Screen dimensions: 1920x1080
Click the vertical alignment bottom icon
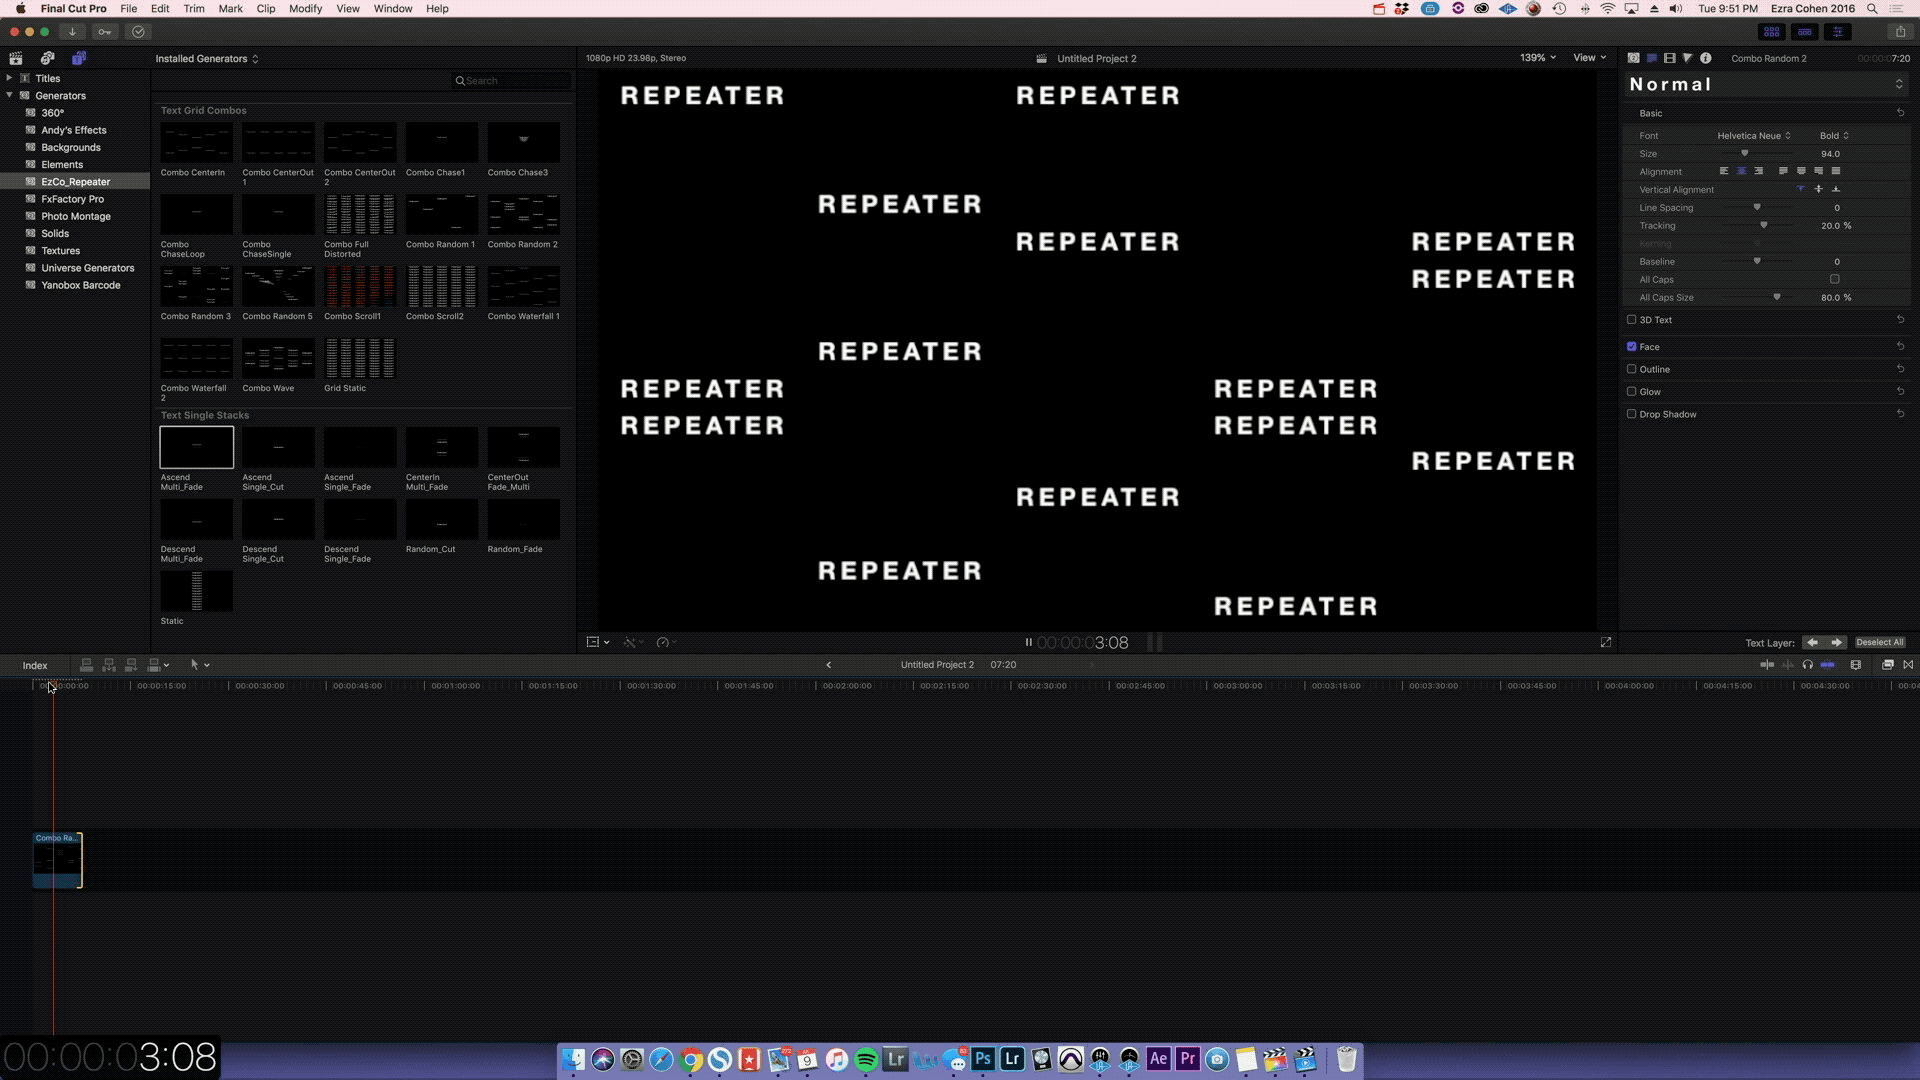click(x=1836, y=189)
